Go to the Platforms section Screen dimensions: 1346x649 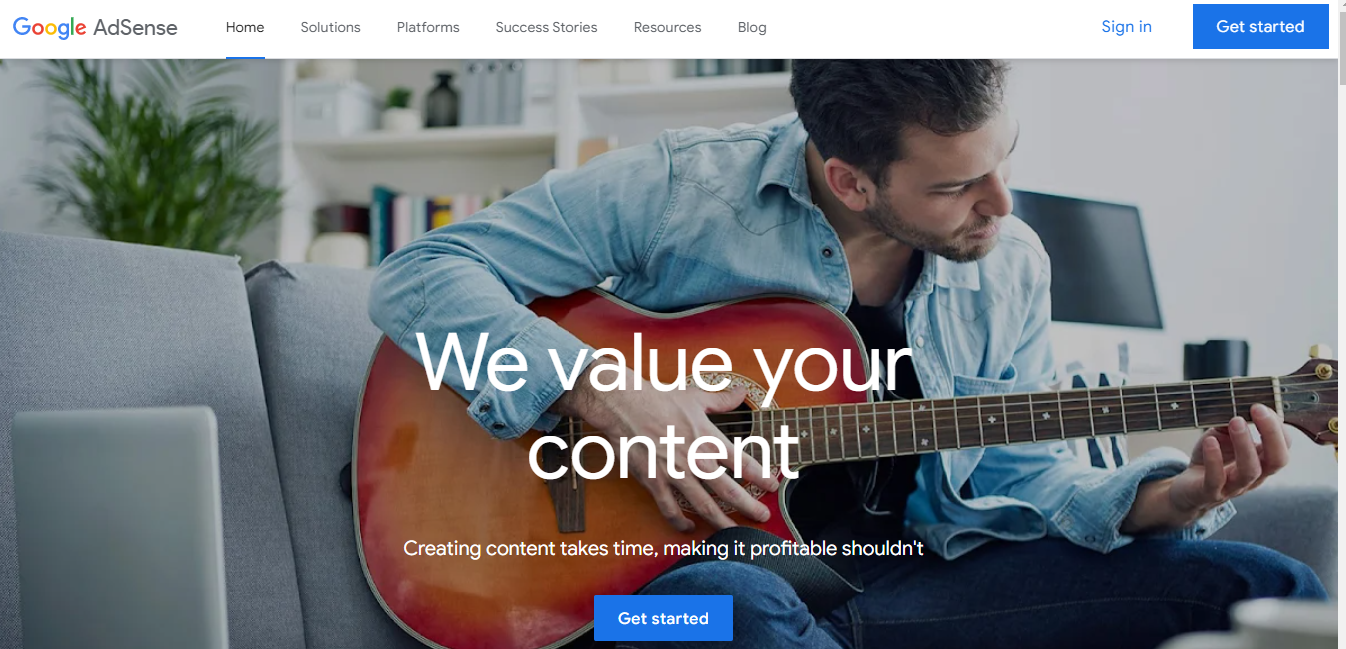coord(428,28)
